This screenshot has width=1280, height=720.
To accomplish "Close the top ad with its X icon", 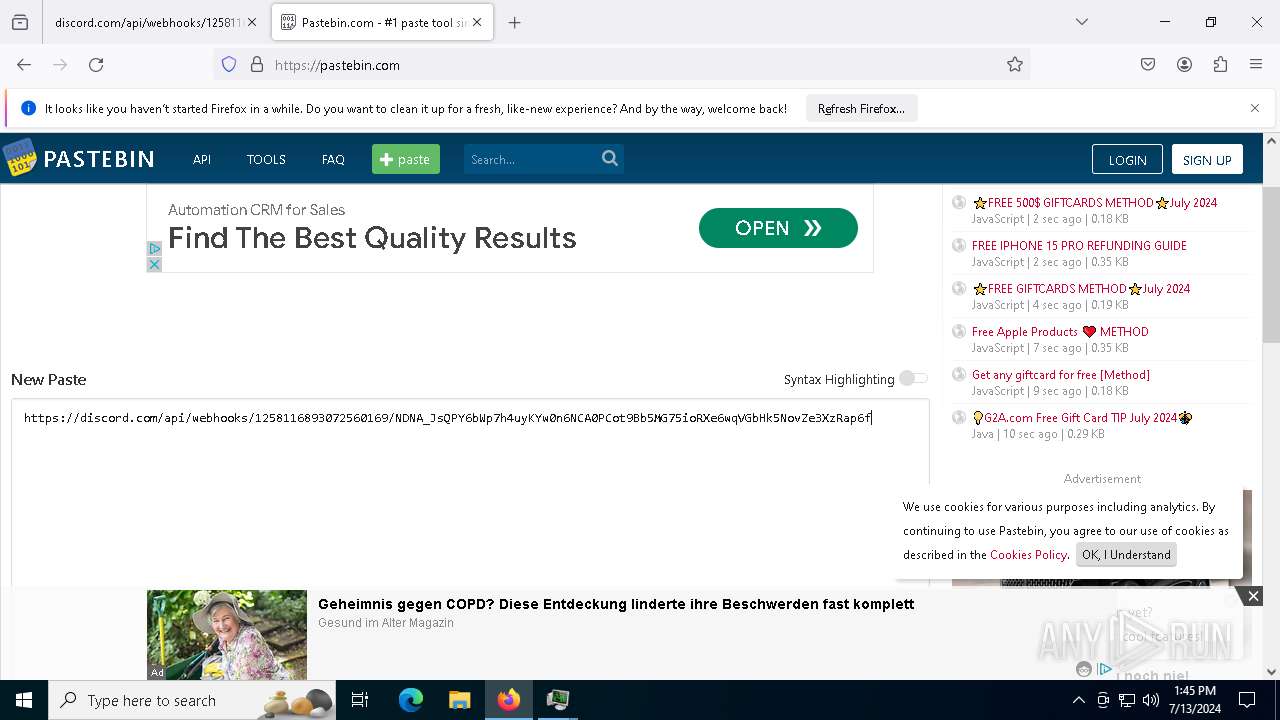I will [x=154, y=264].
